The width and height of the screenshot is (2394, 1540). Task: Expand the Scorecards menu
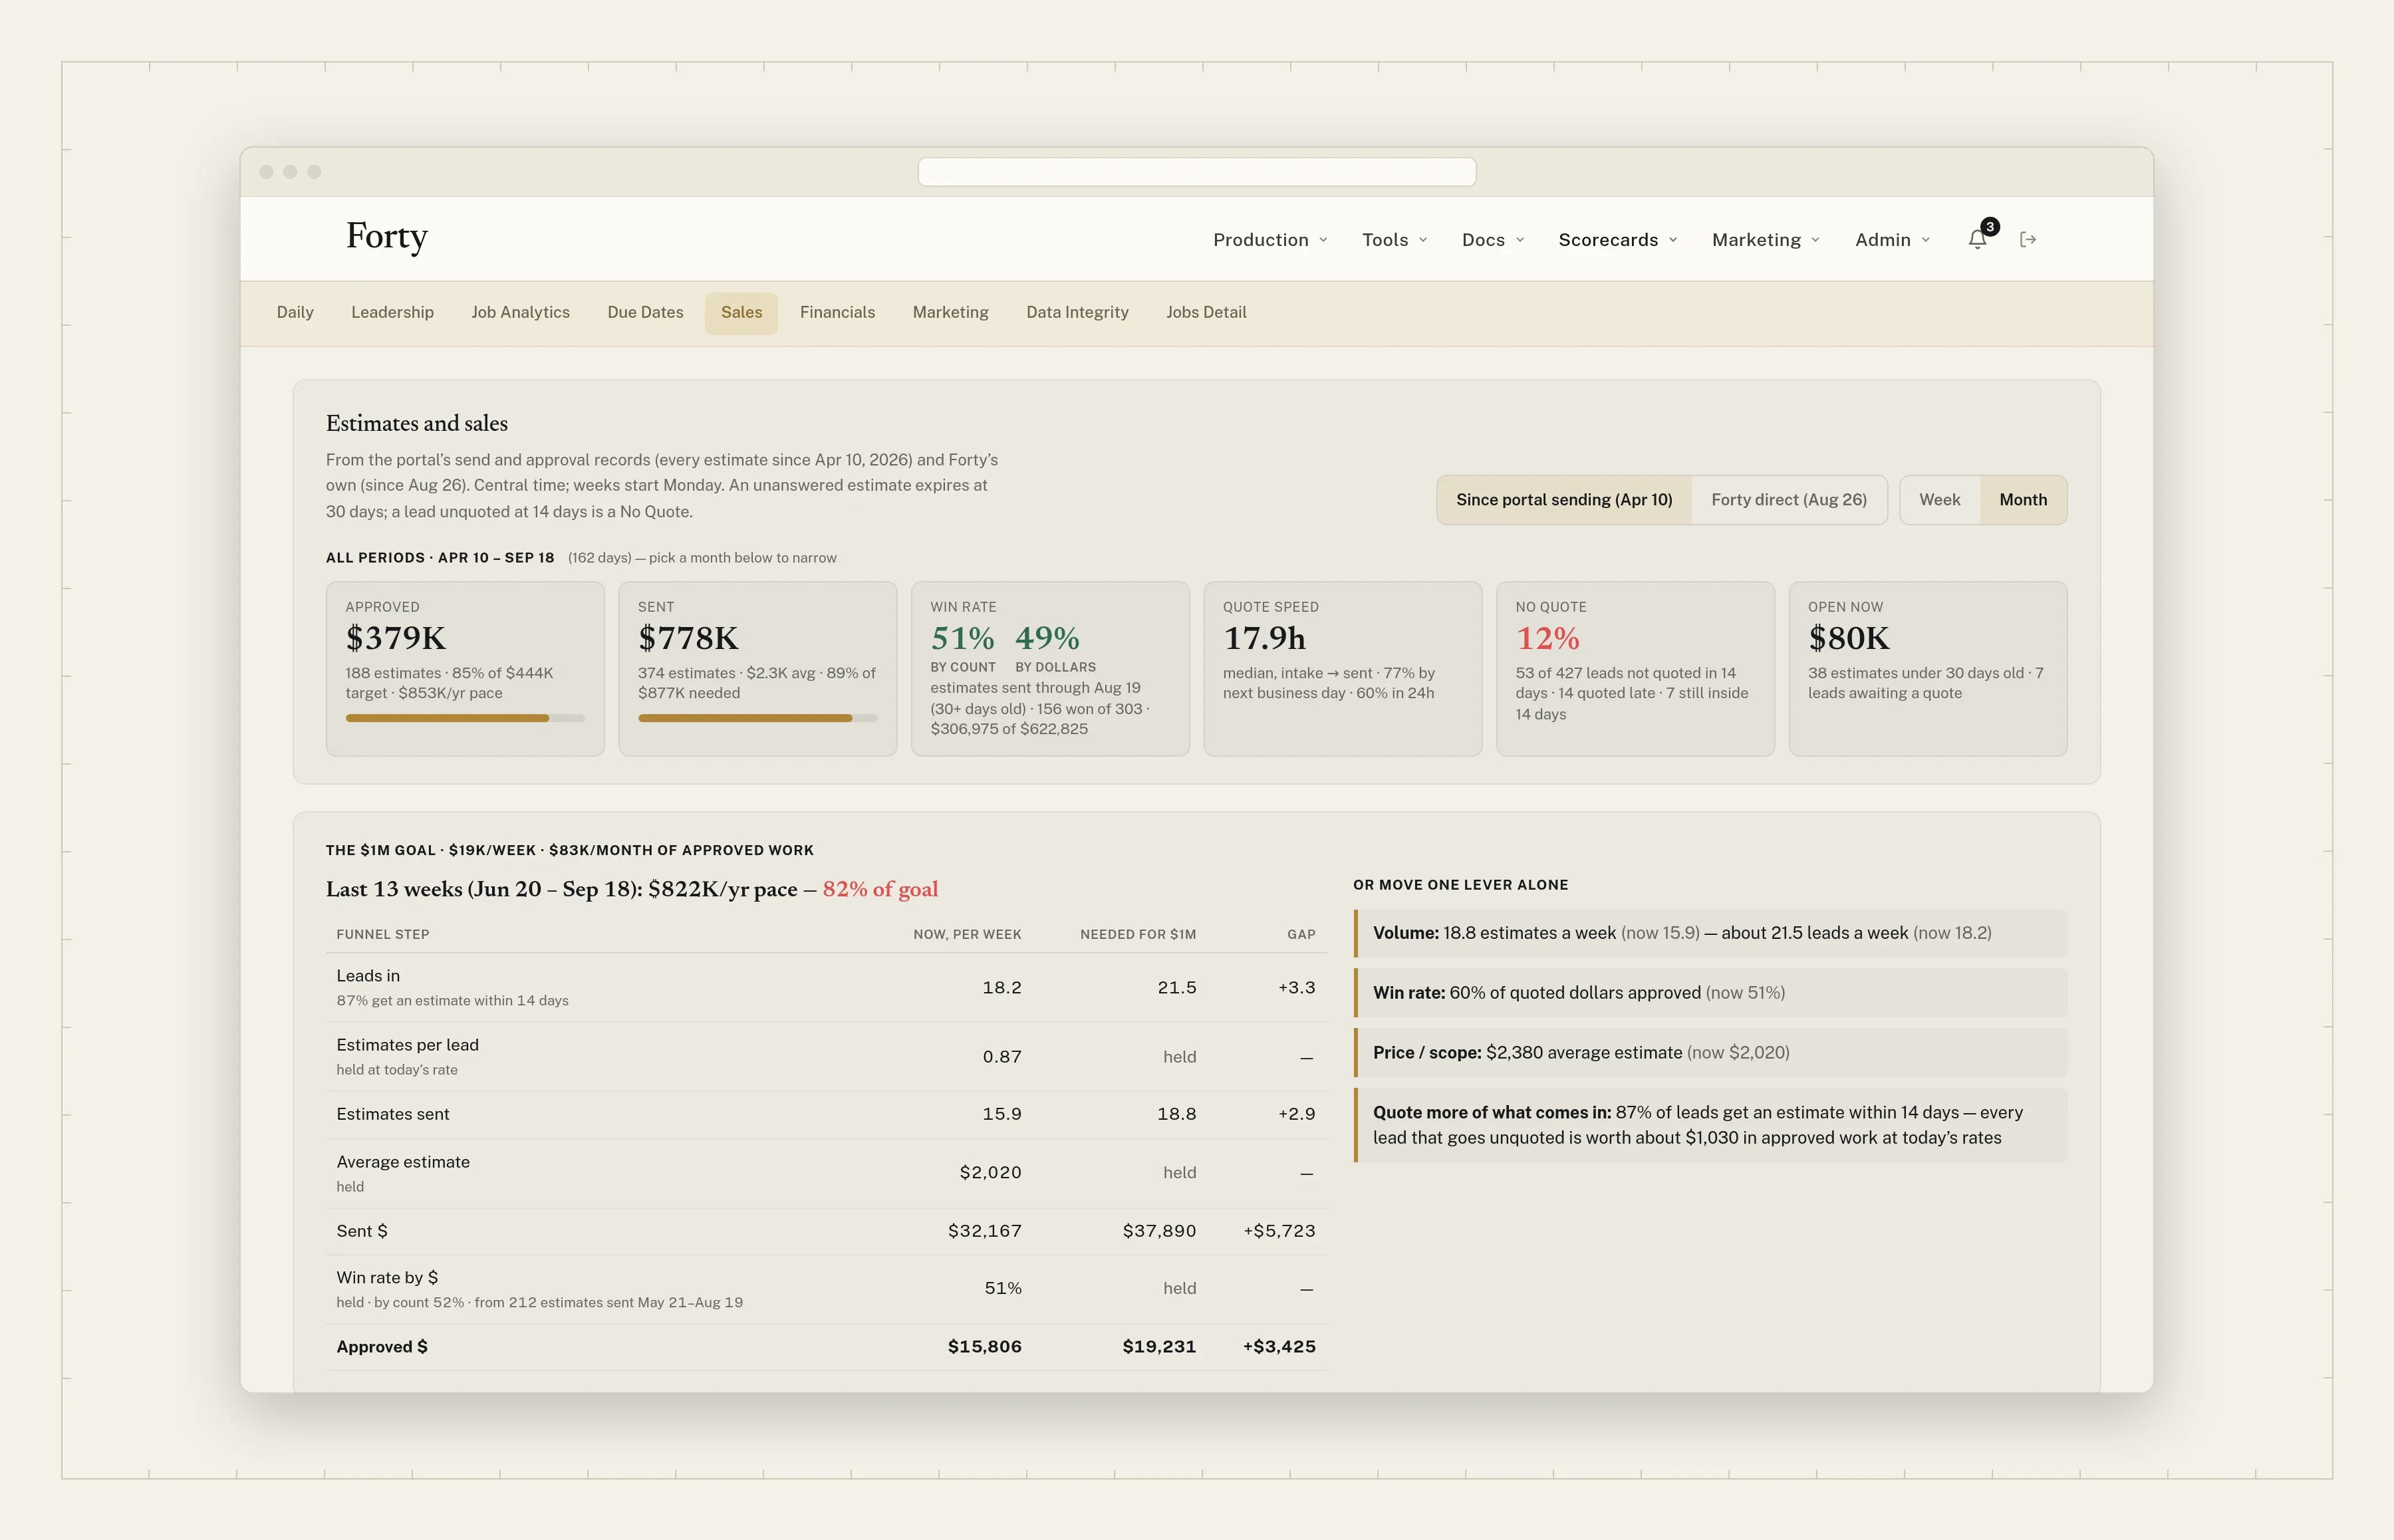[1618, 240]
